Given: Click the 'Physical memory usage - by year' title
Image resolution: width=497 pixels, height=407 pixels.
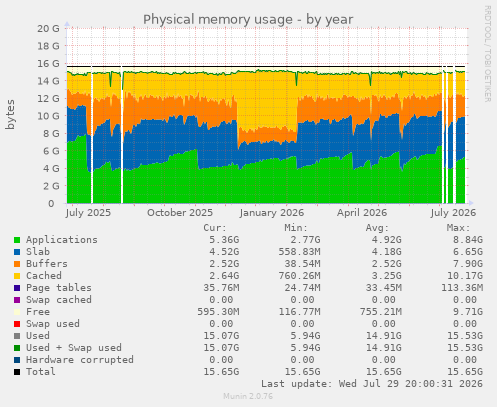Looking at the screenshot, I should pos(248,20).
